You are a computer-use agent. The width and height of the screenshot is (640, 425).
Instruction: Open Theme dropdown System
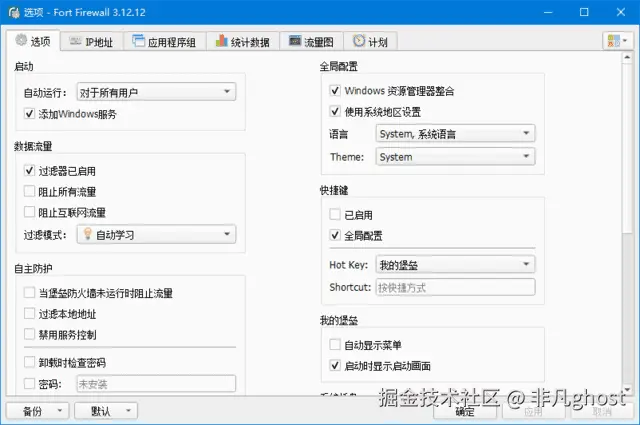455,157
